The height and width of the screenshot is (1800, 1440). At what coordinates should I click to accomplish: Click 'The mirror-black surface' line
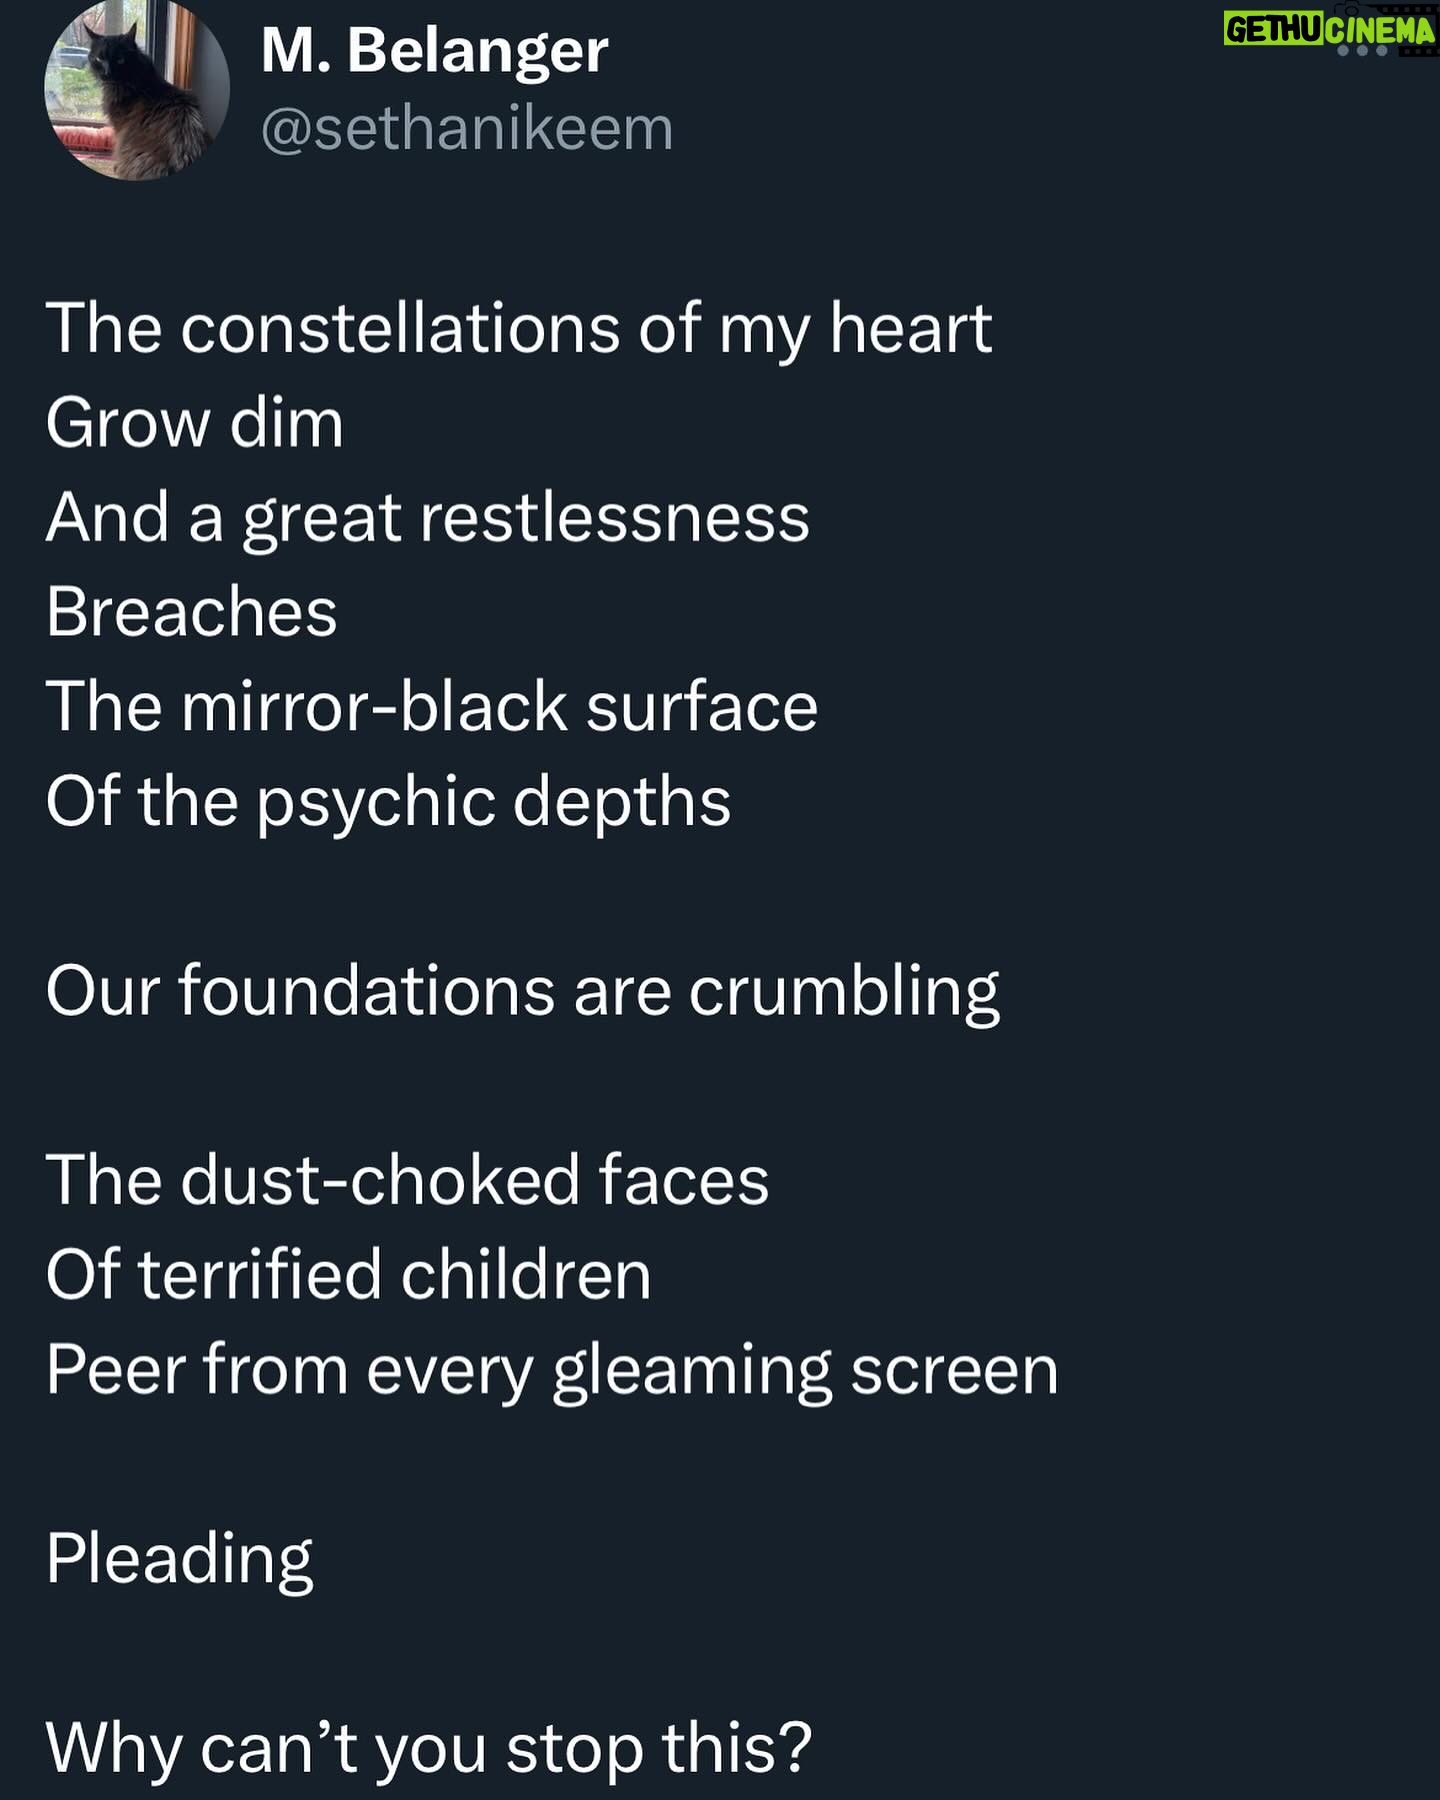coord(431,706)
